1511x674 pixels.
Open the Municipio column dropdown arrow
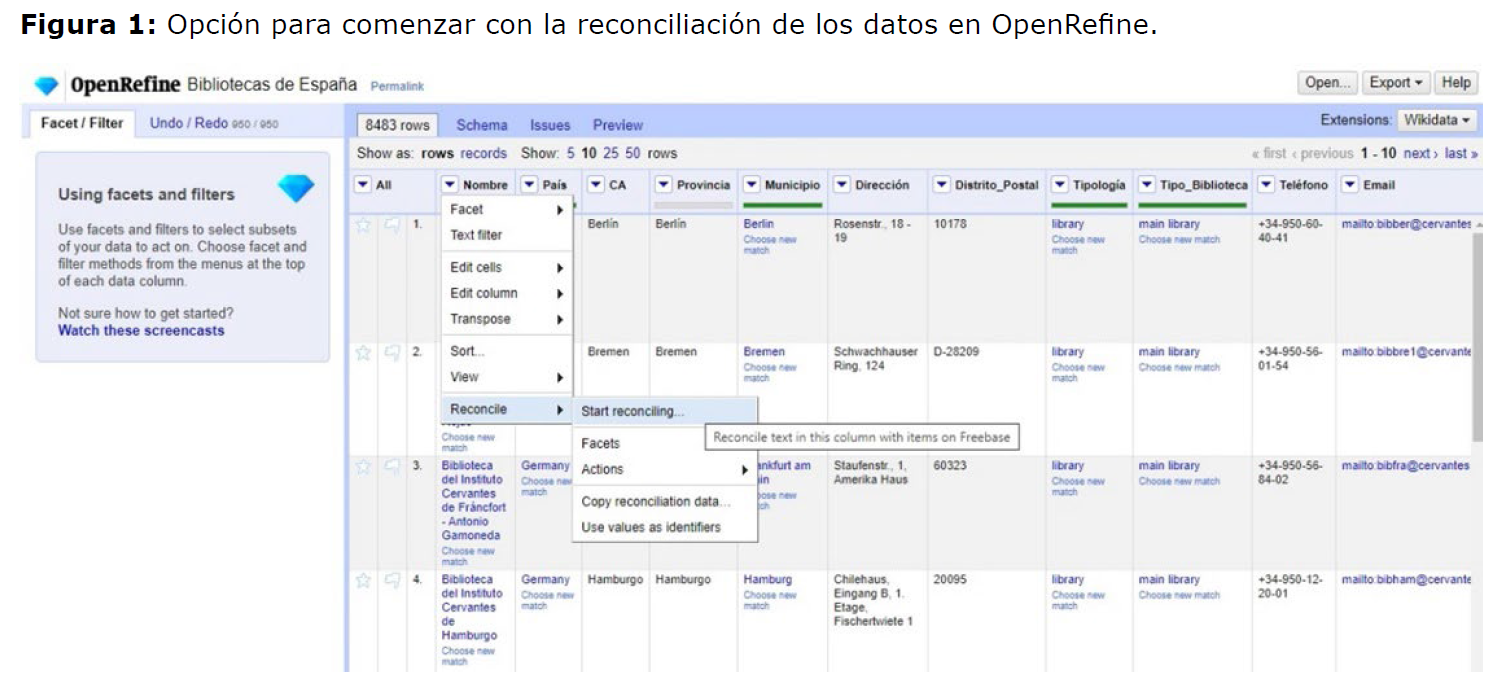point(752,185)
